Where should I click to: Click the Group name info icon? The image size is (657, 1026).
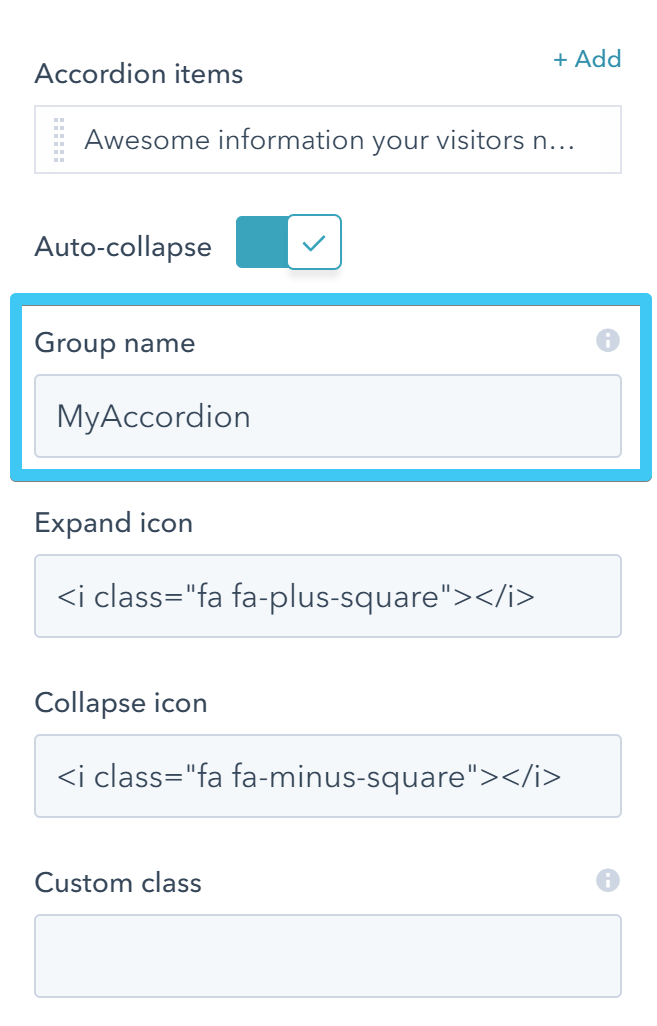(610, 341)
